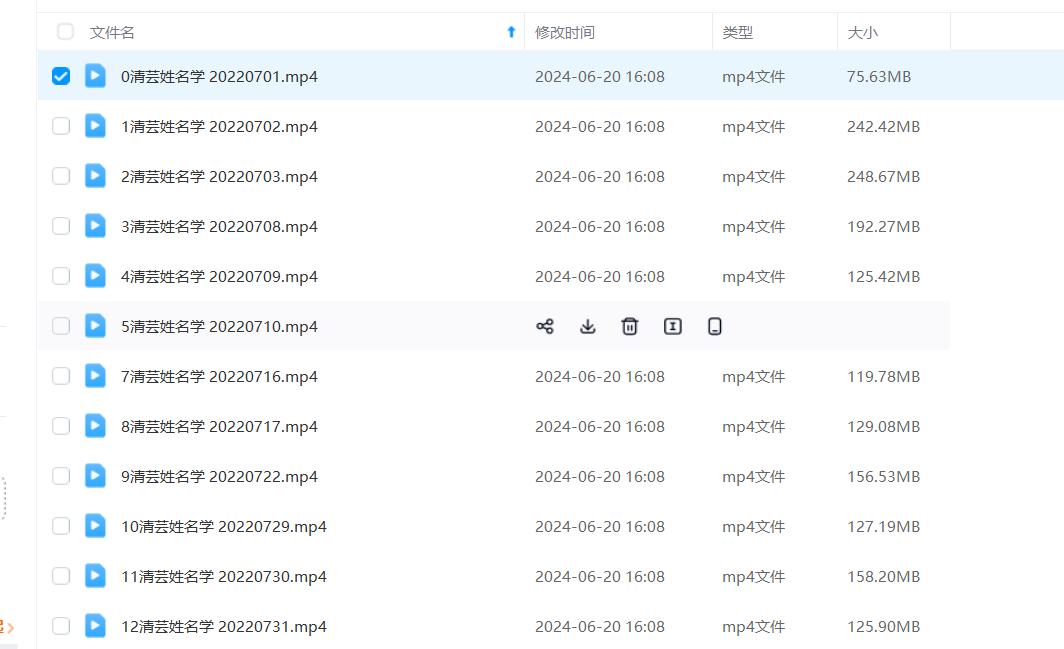
Task: Click the blue sort arrow in 文件名 column
Action: tap(511, 32)
